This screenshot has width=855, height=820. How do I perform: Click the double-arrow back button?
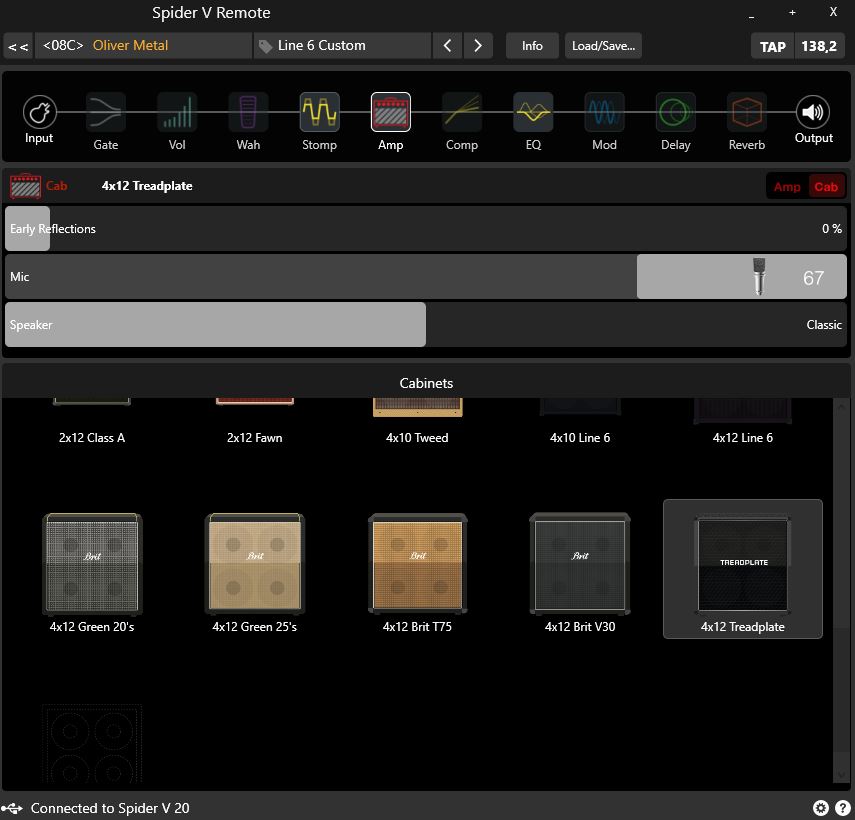tap(18, 46)
